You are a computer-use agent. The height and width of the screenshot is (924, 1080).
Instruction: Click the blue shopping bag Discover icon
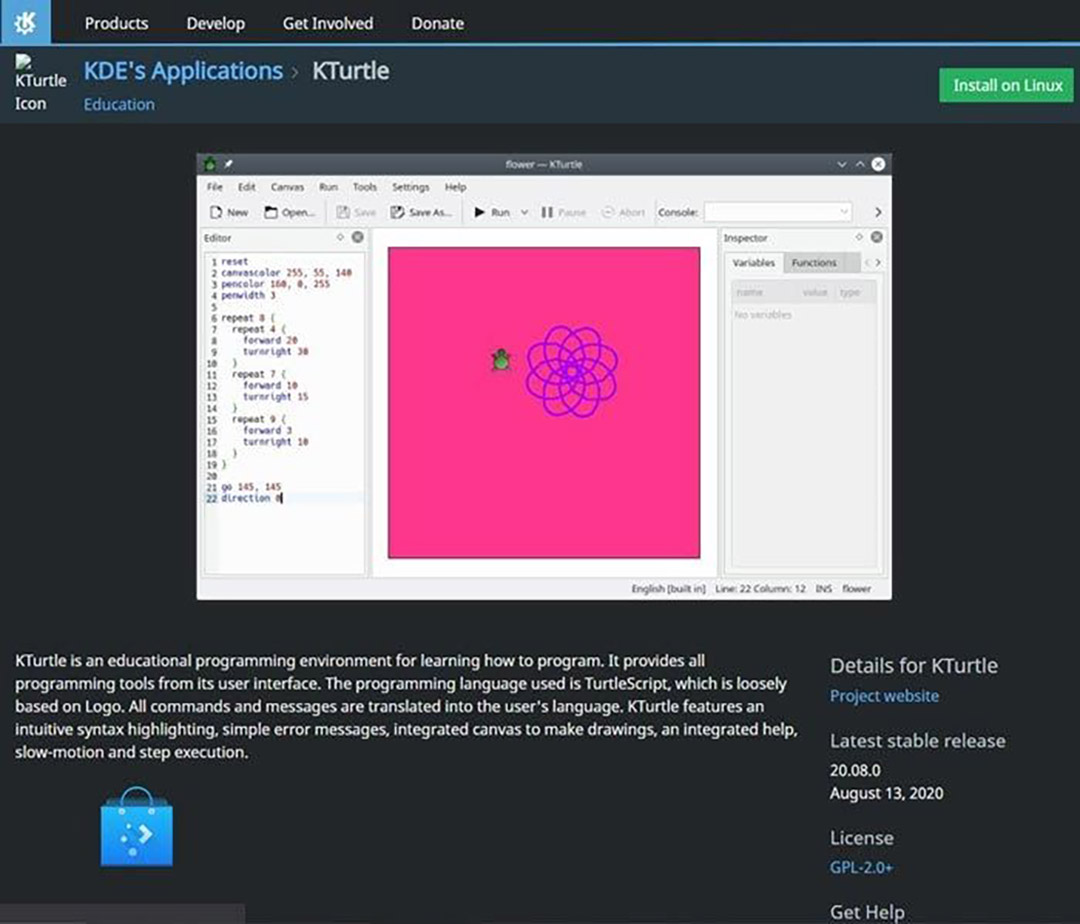(137, 828)
